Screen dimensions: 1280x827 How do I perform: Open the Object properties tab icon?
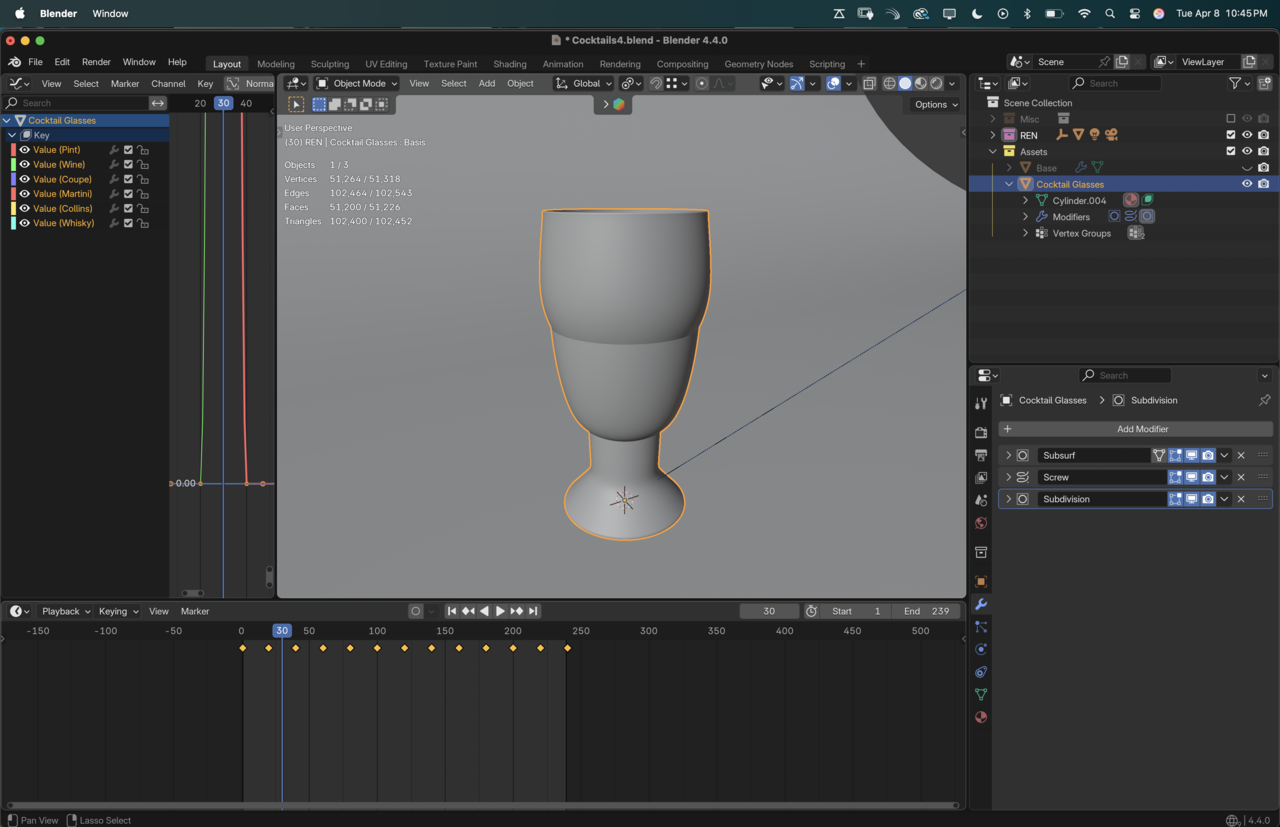[981, 582]
